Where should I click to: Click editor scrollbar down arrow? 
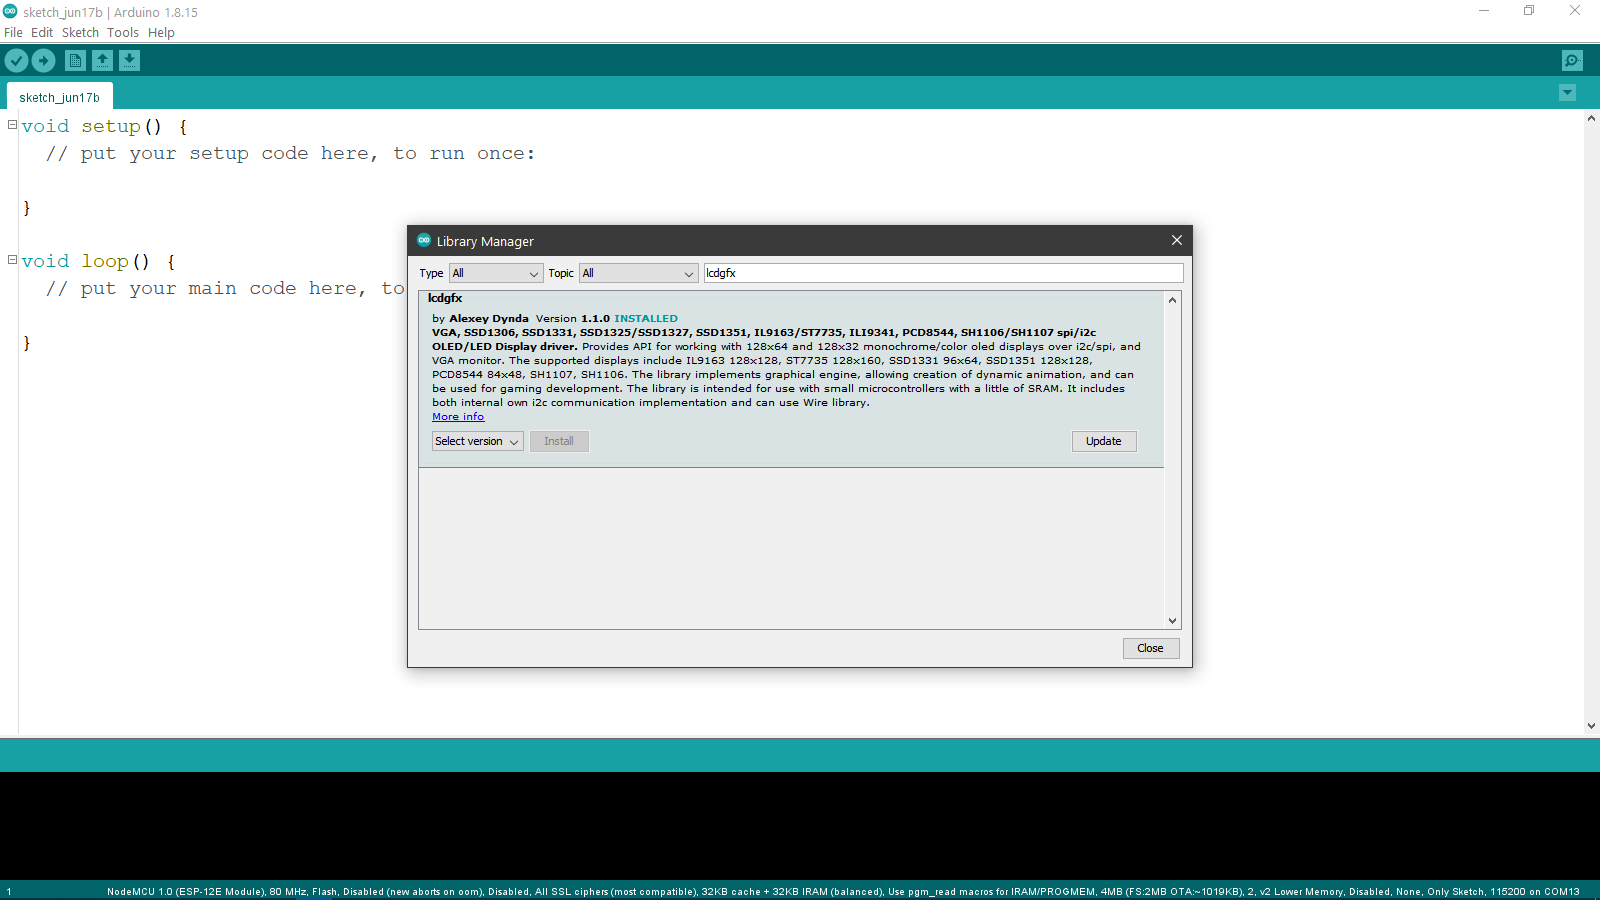point(1591,726)
